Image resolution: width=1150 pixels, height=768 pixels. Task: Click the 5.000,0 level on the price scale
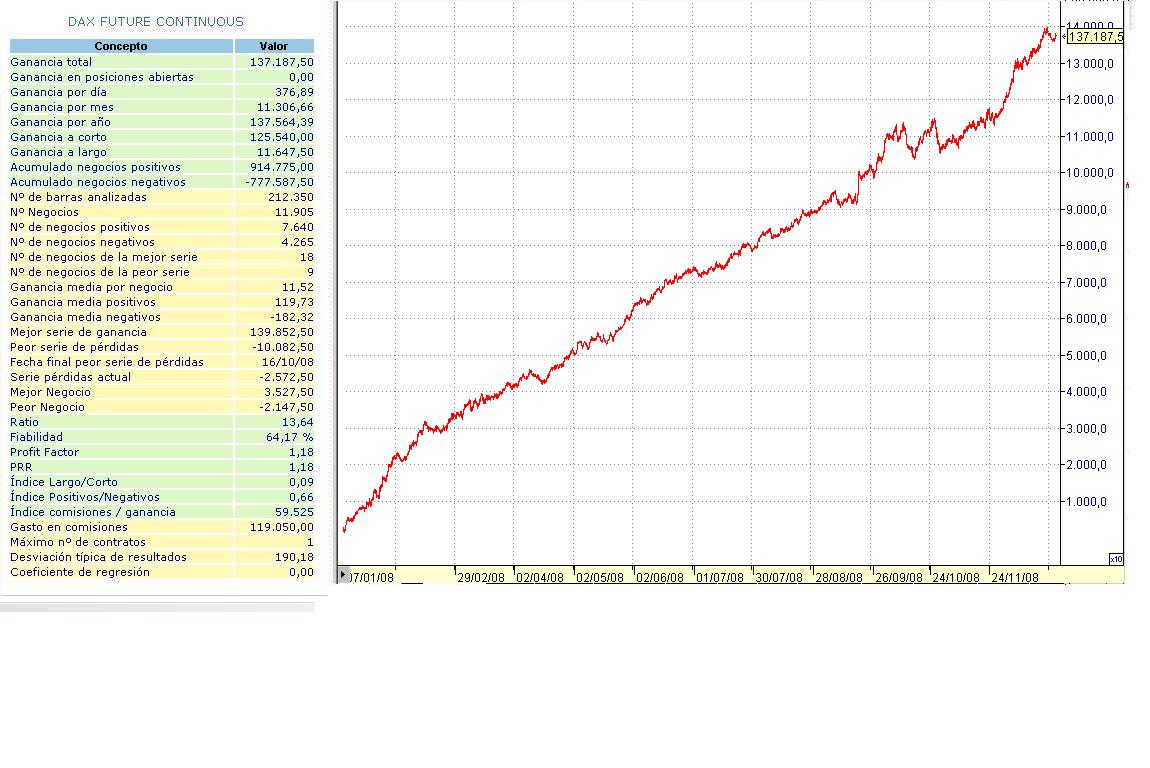pos(1086,356)
